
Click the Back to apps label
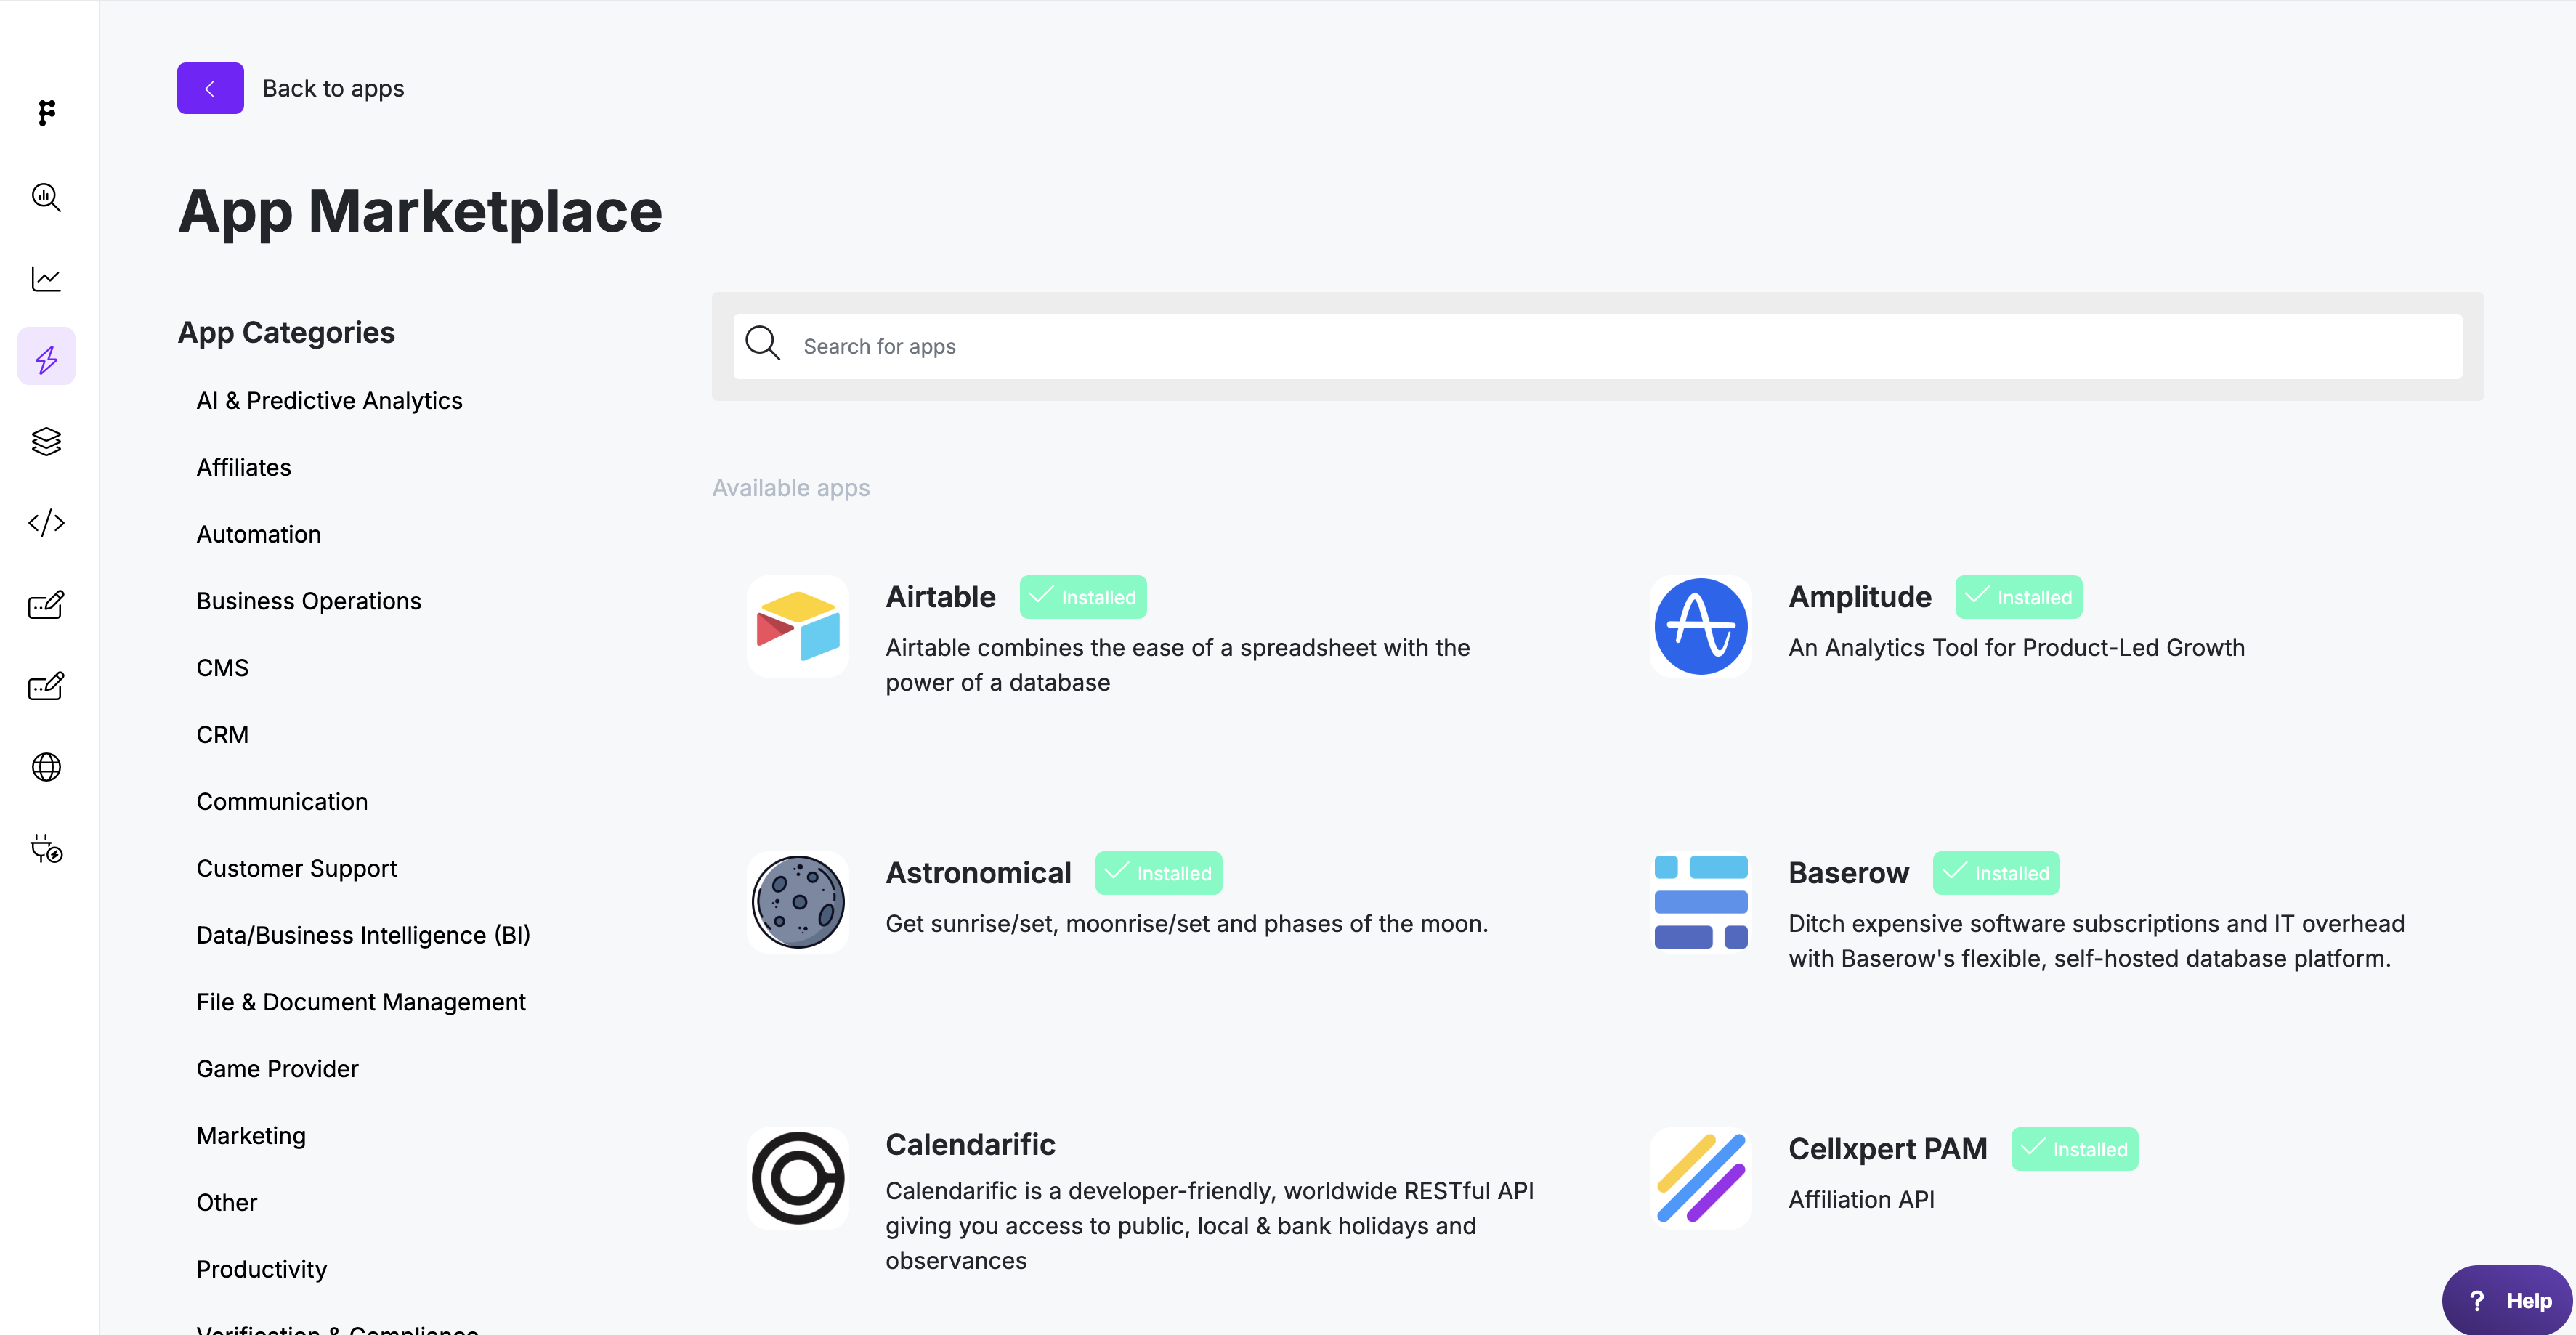[x=333, y=88]
